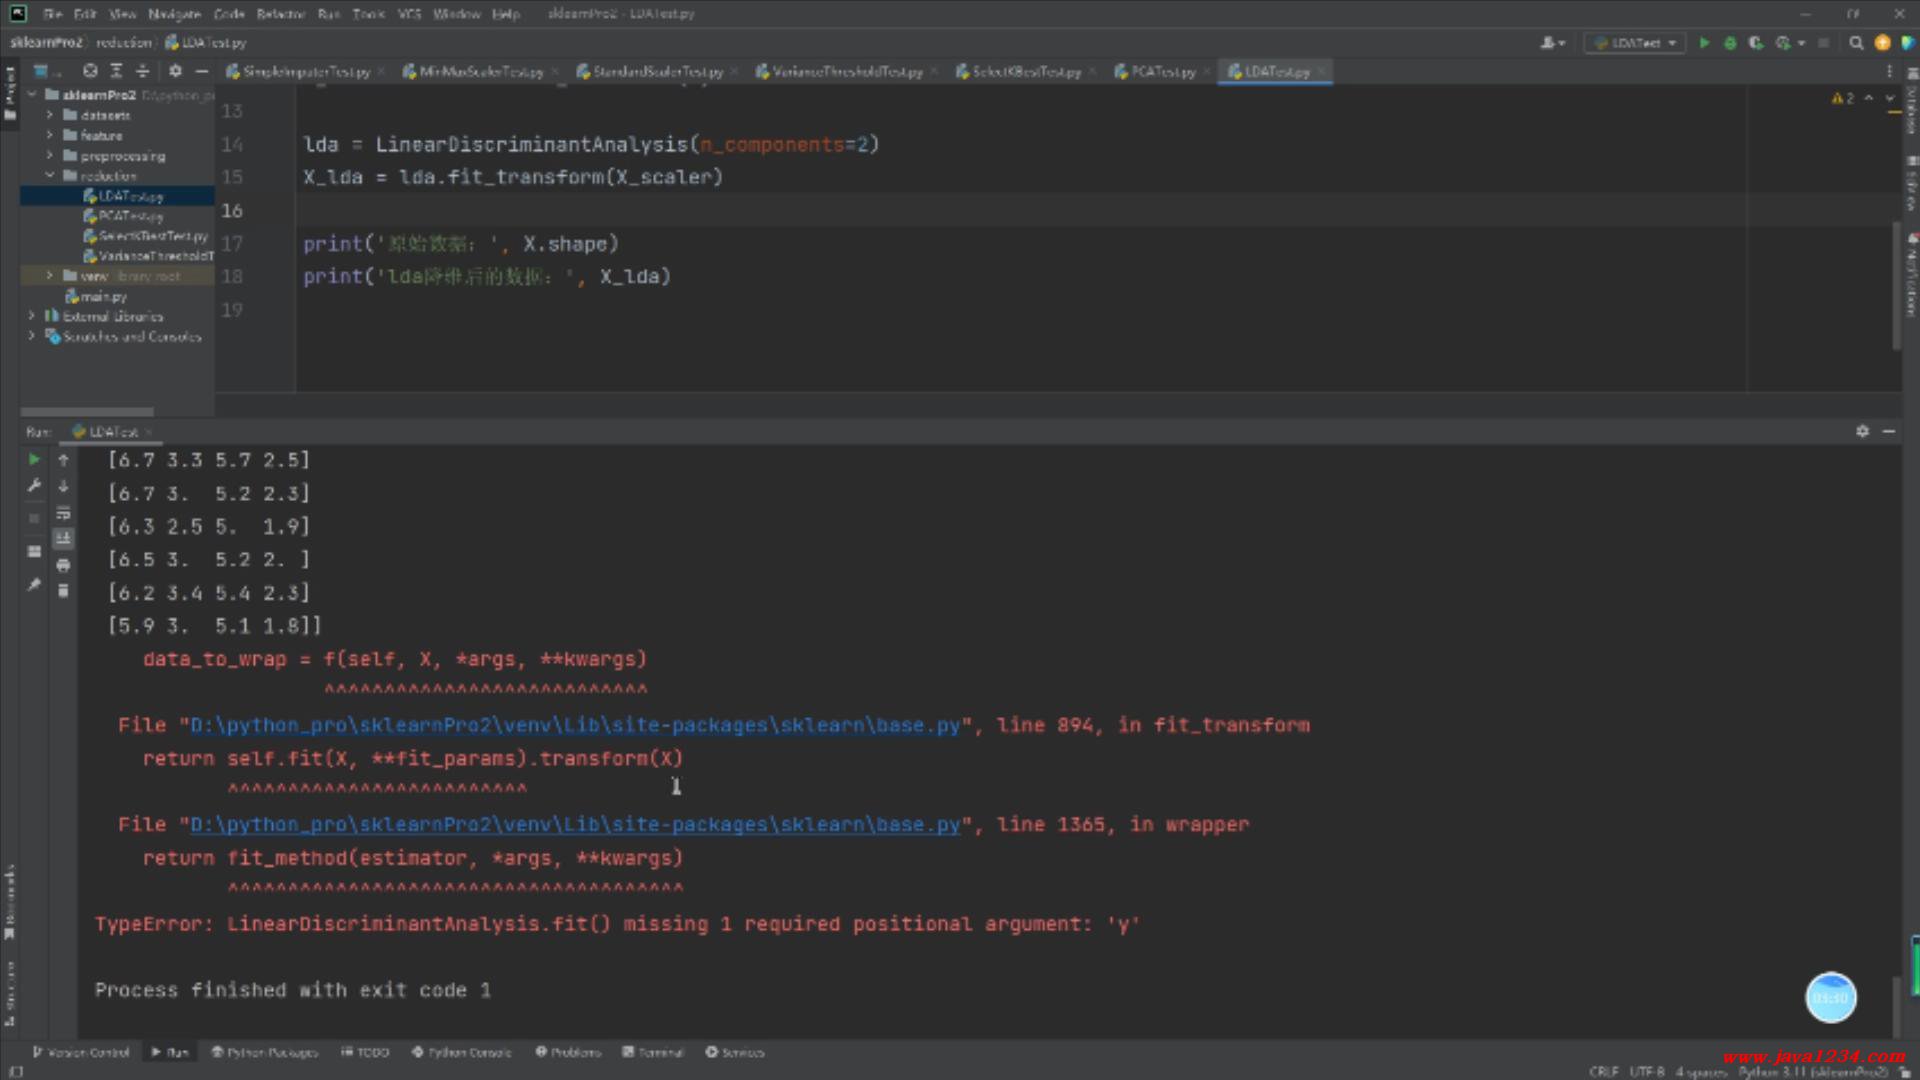Click the green Run button in the top toolbar

[1704, 43]
